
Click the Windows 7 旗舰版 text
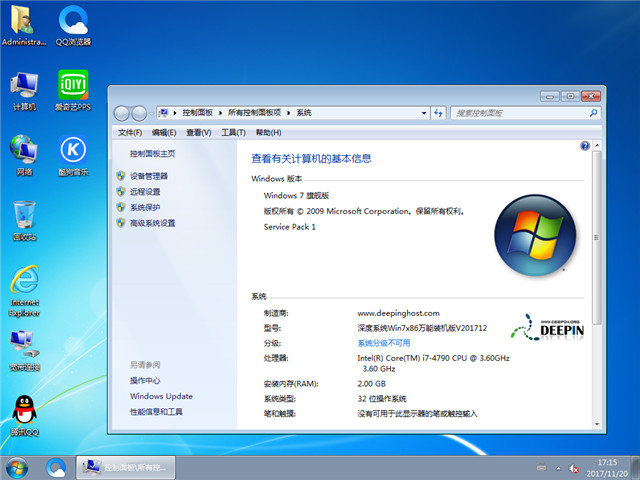(296, 196)
